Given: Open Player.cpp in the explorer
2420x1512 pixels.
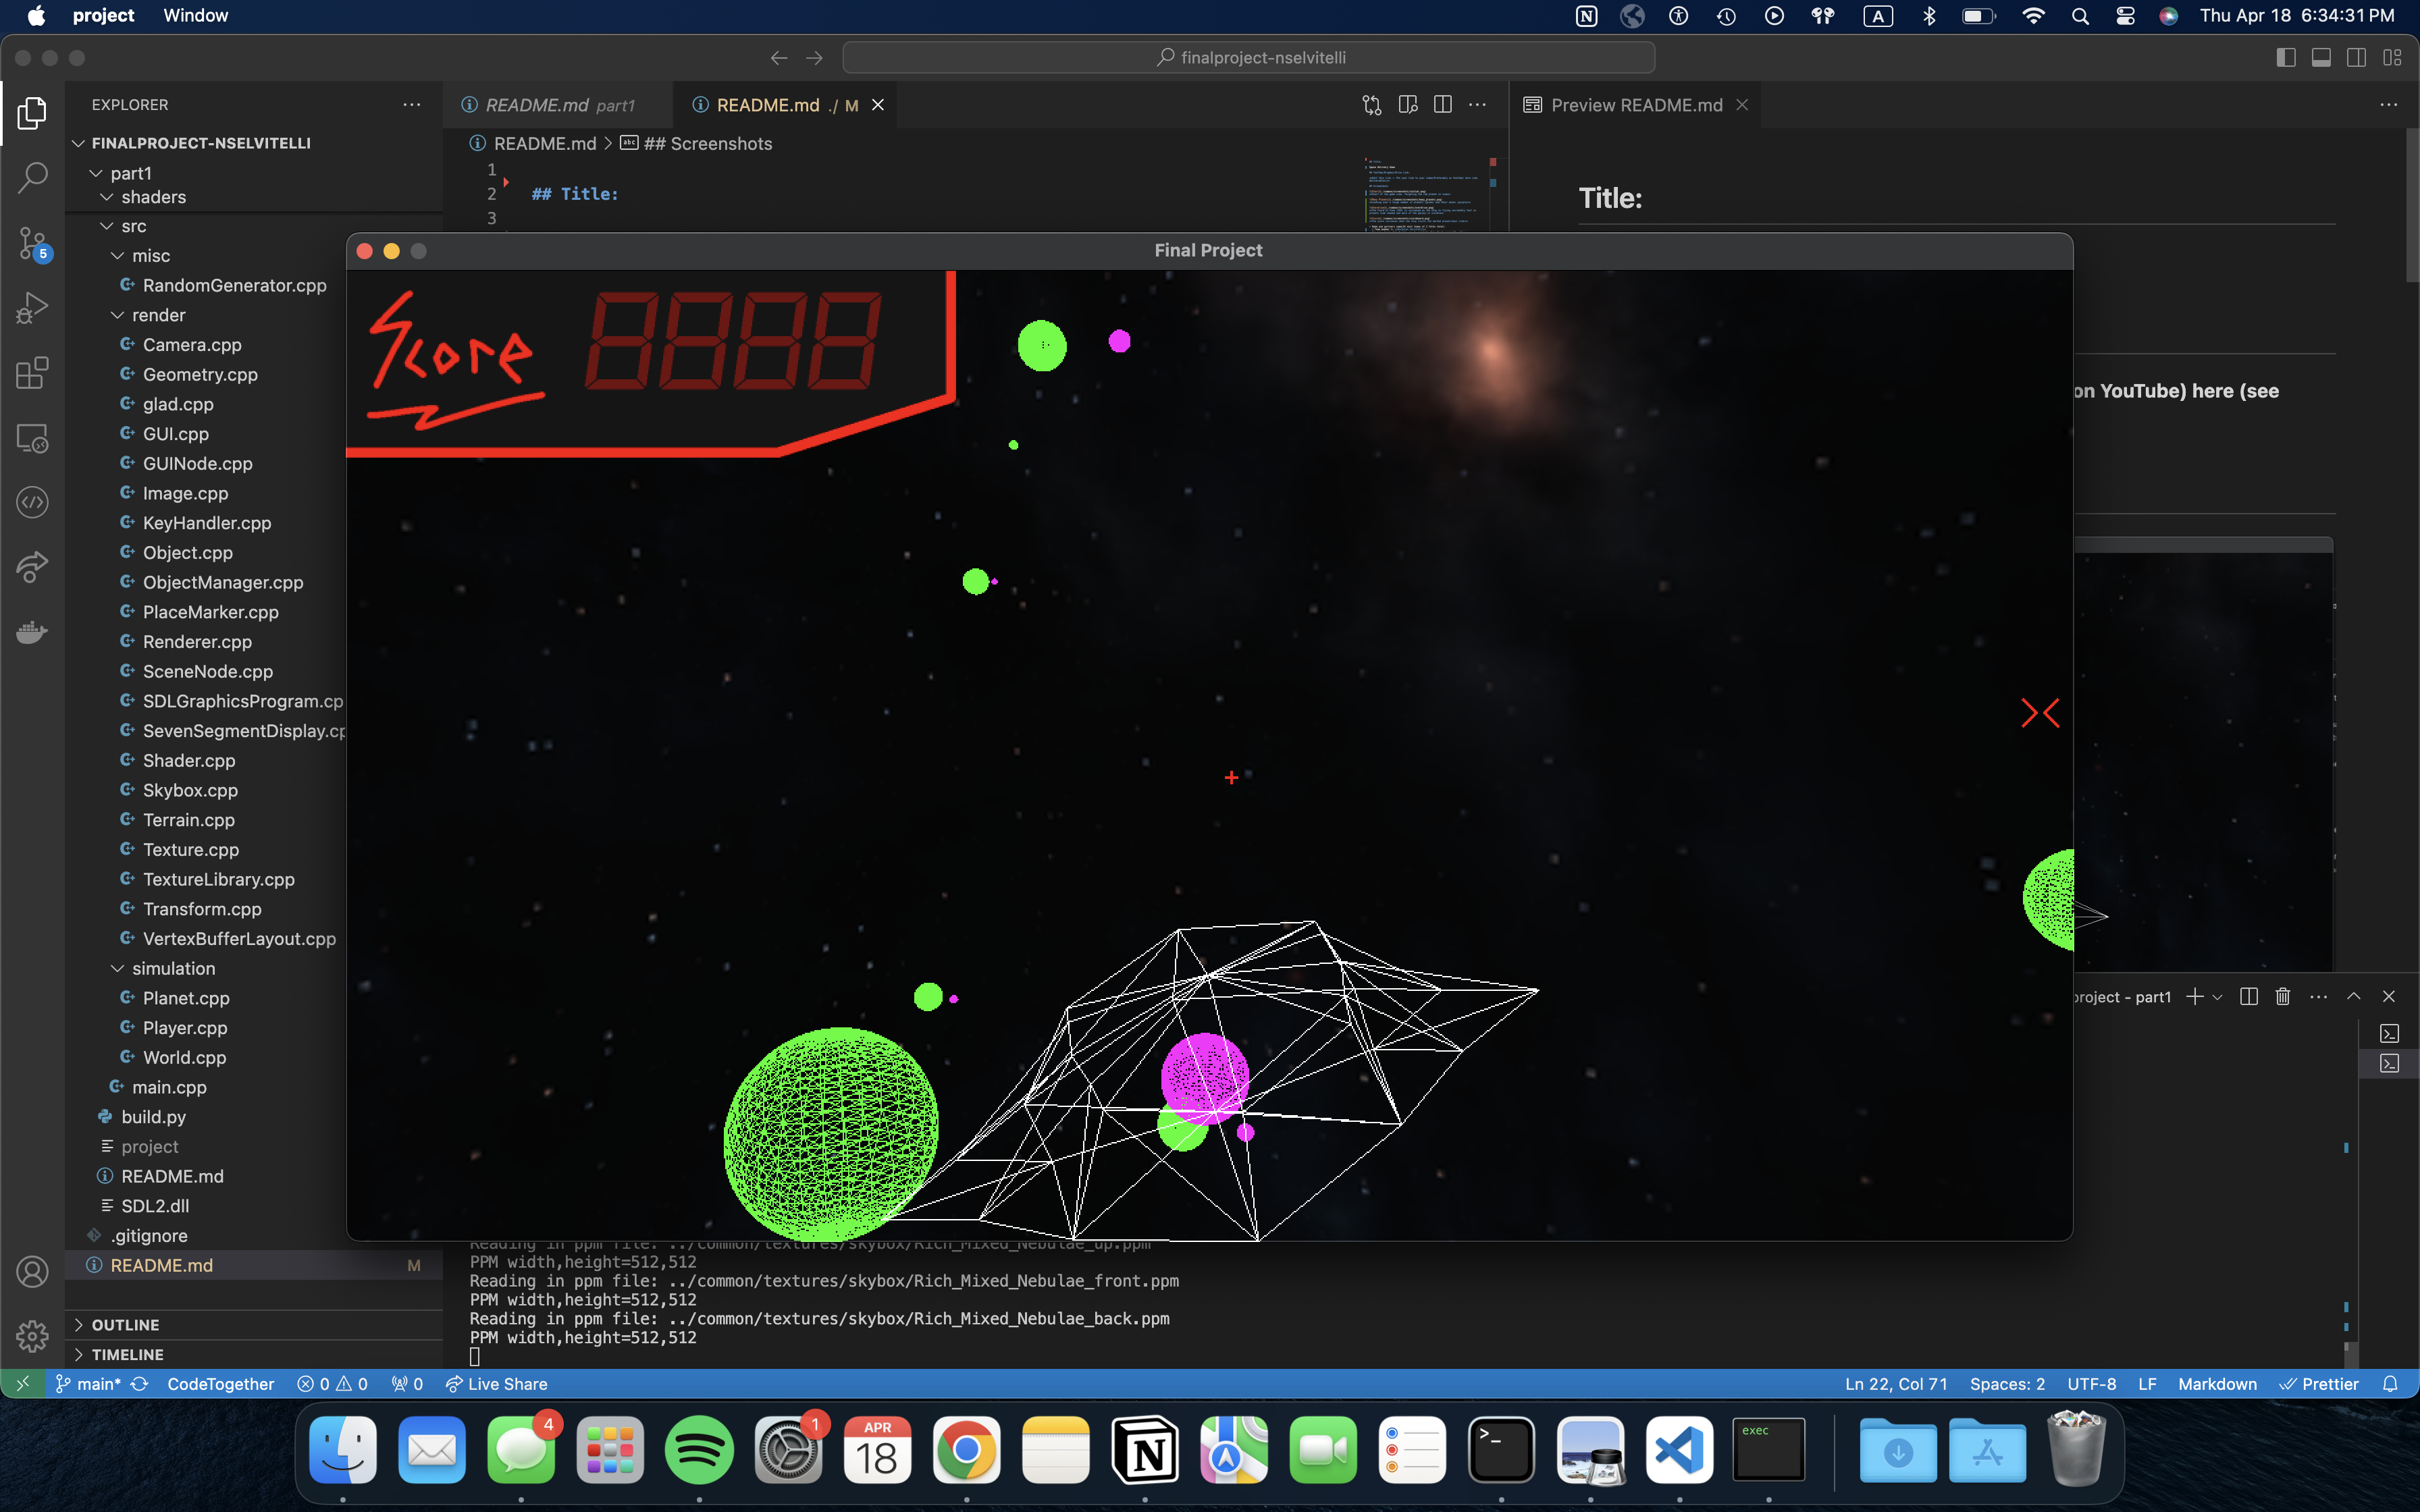Looking at the screenshot, I should [x=185, y=1027].
